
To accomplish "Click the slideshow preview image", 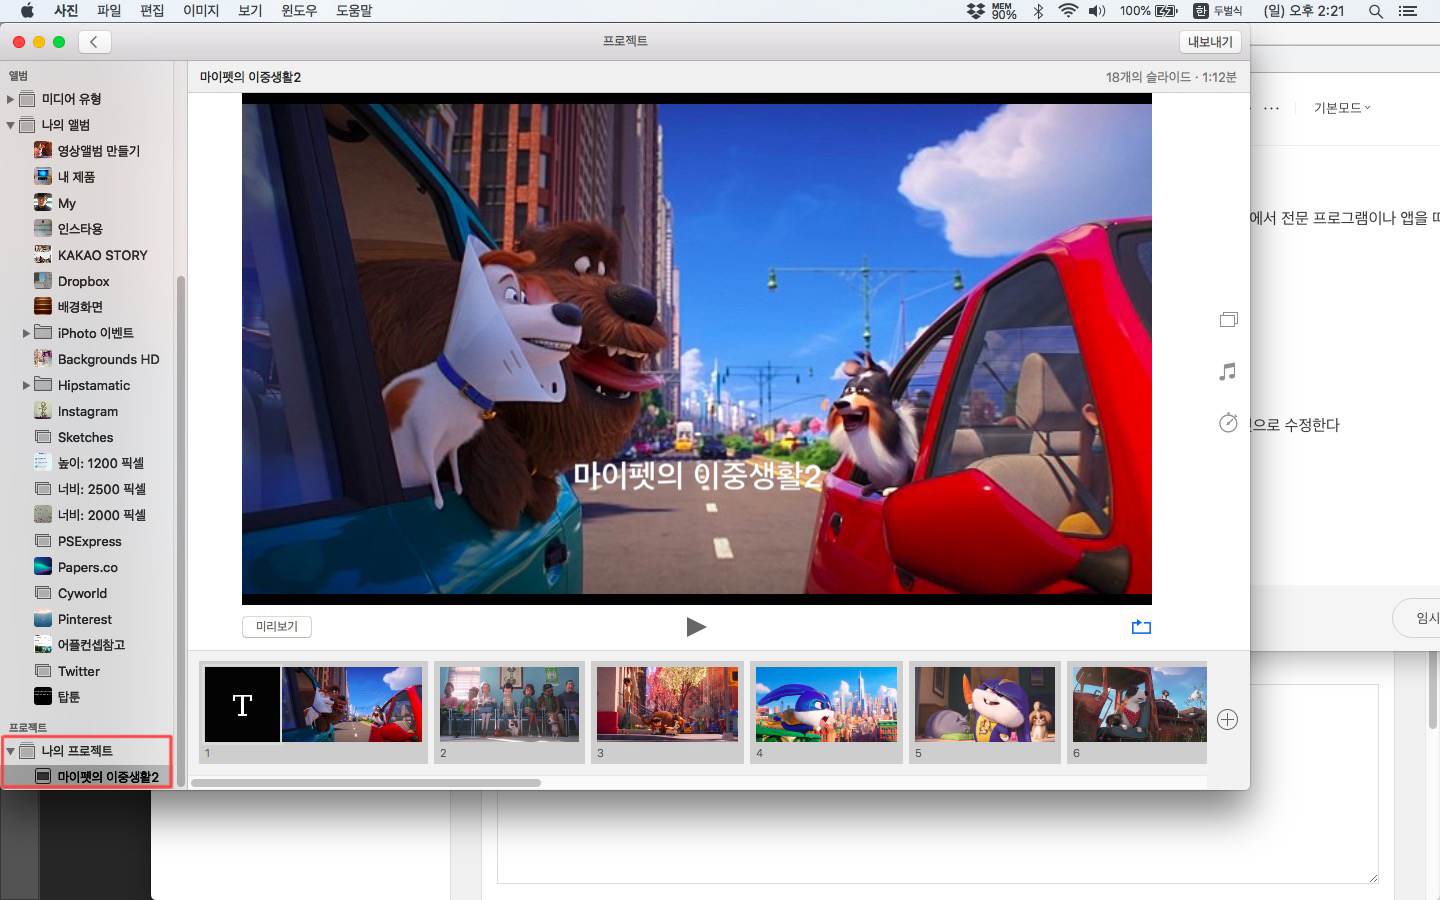I will [x=697, y=349].
